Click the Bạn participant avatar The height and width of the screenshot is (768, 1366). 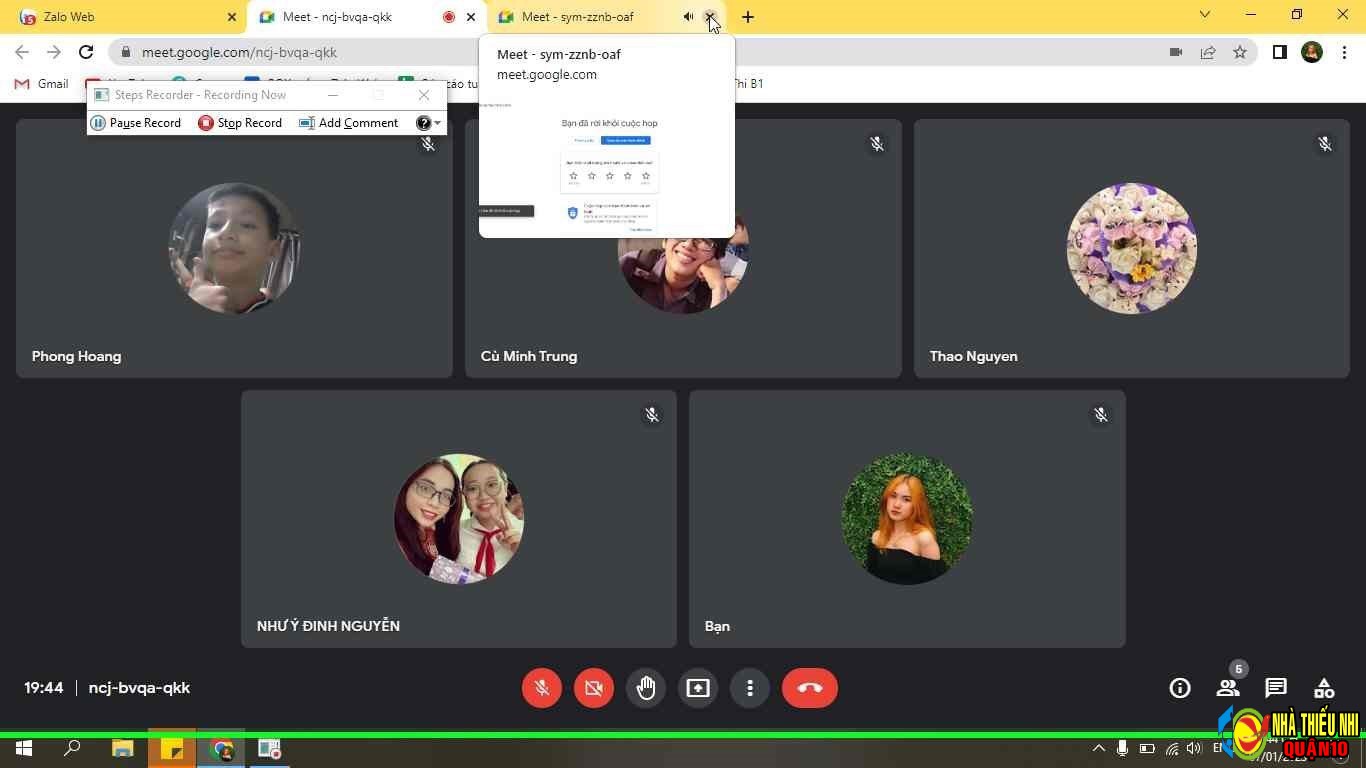point(907,518)
